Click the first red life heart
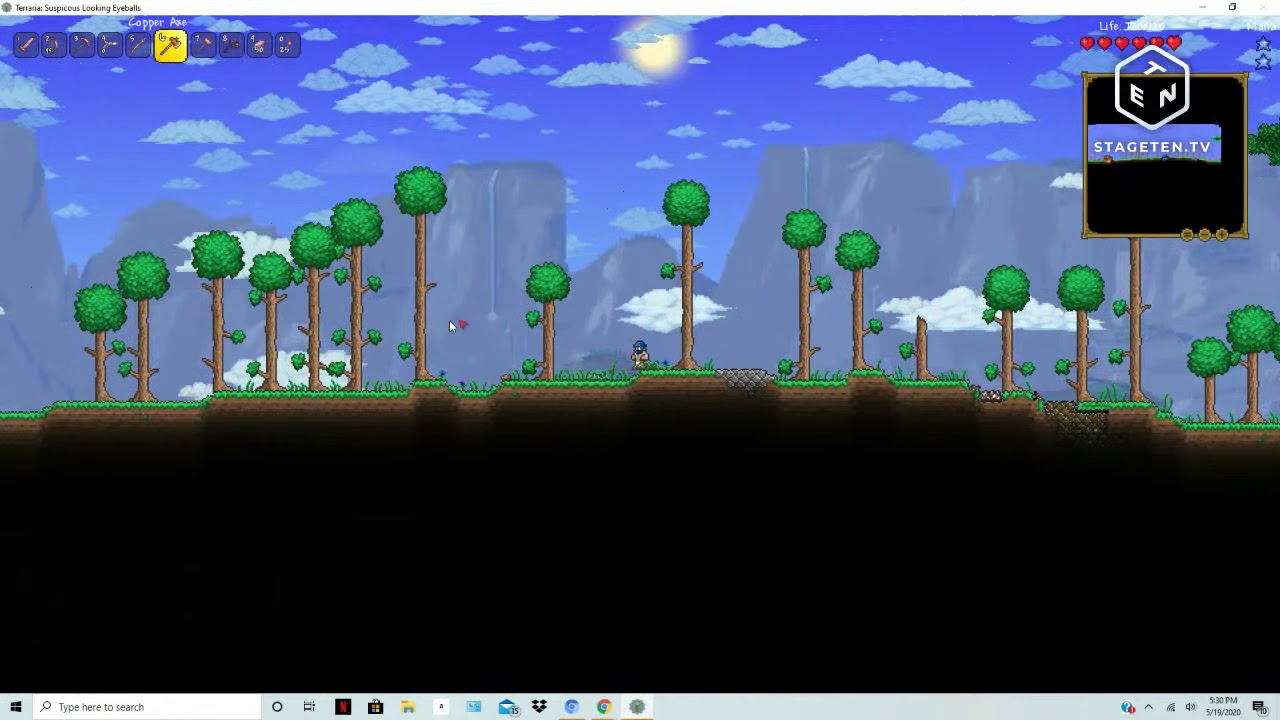This screenshot has width=1280, height=720. pos(1087,43)
